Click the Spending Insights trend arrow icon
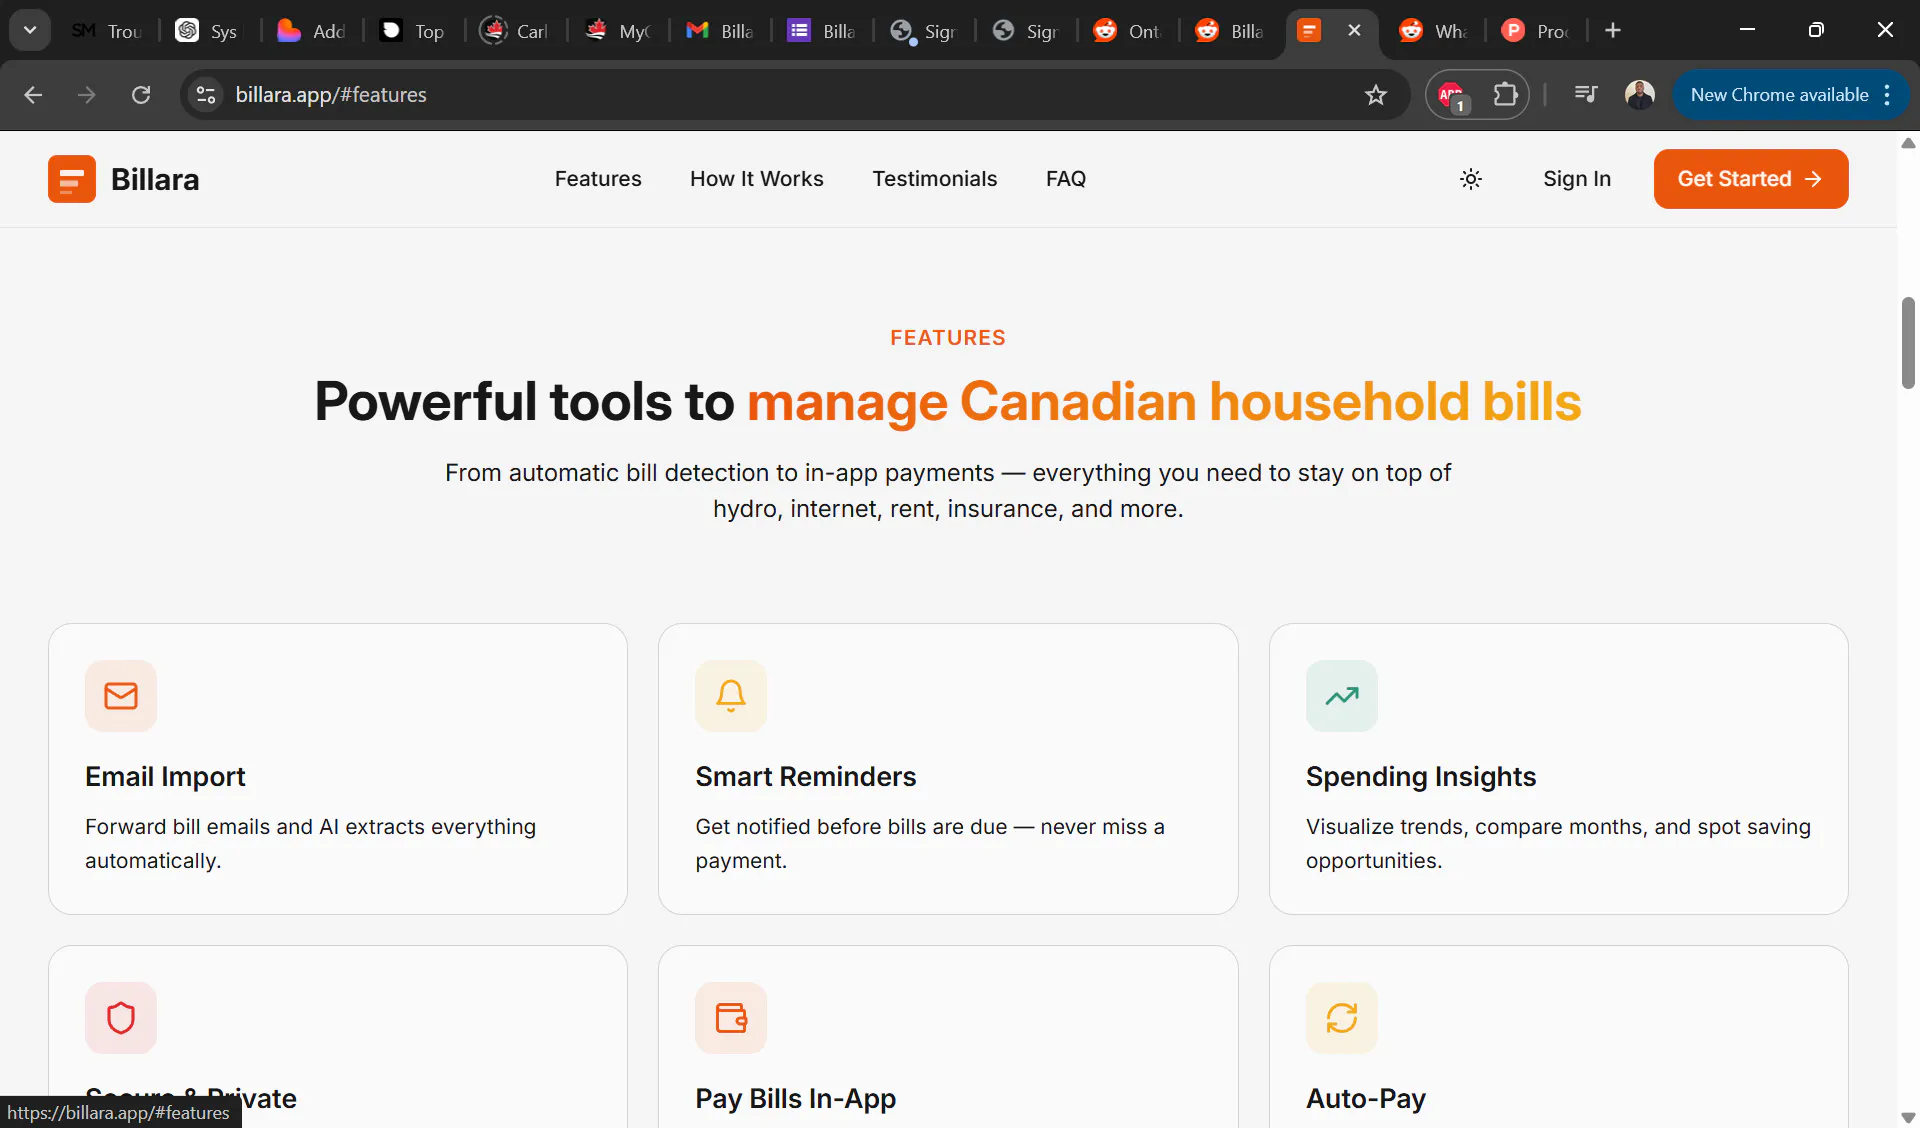The width and height of the screenshot is (1920, 1128). click(x=1342, y=696)
